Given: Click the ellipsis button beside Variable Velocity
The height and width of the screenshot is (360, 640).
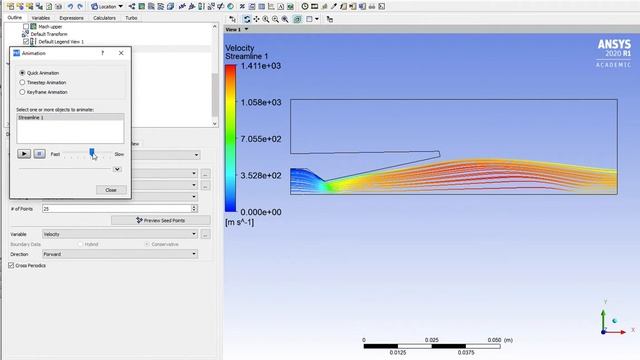Looking at the screenshot, I should [x=206, y=234].
